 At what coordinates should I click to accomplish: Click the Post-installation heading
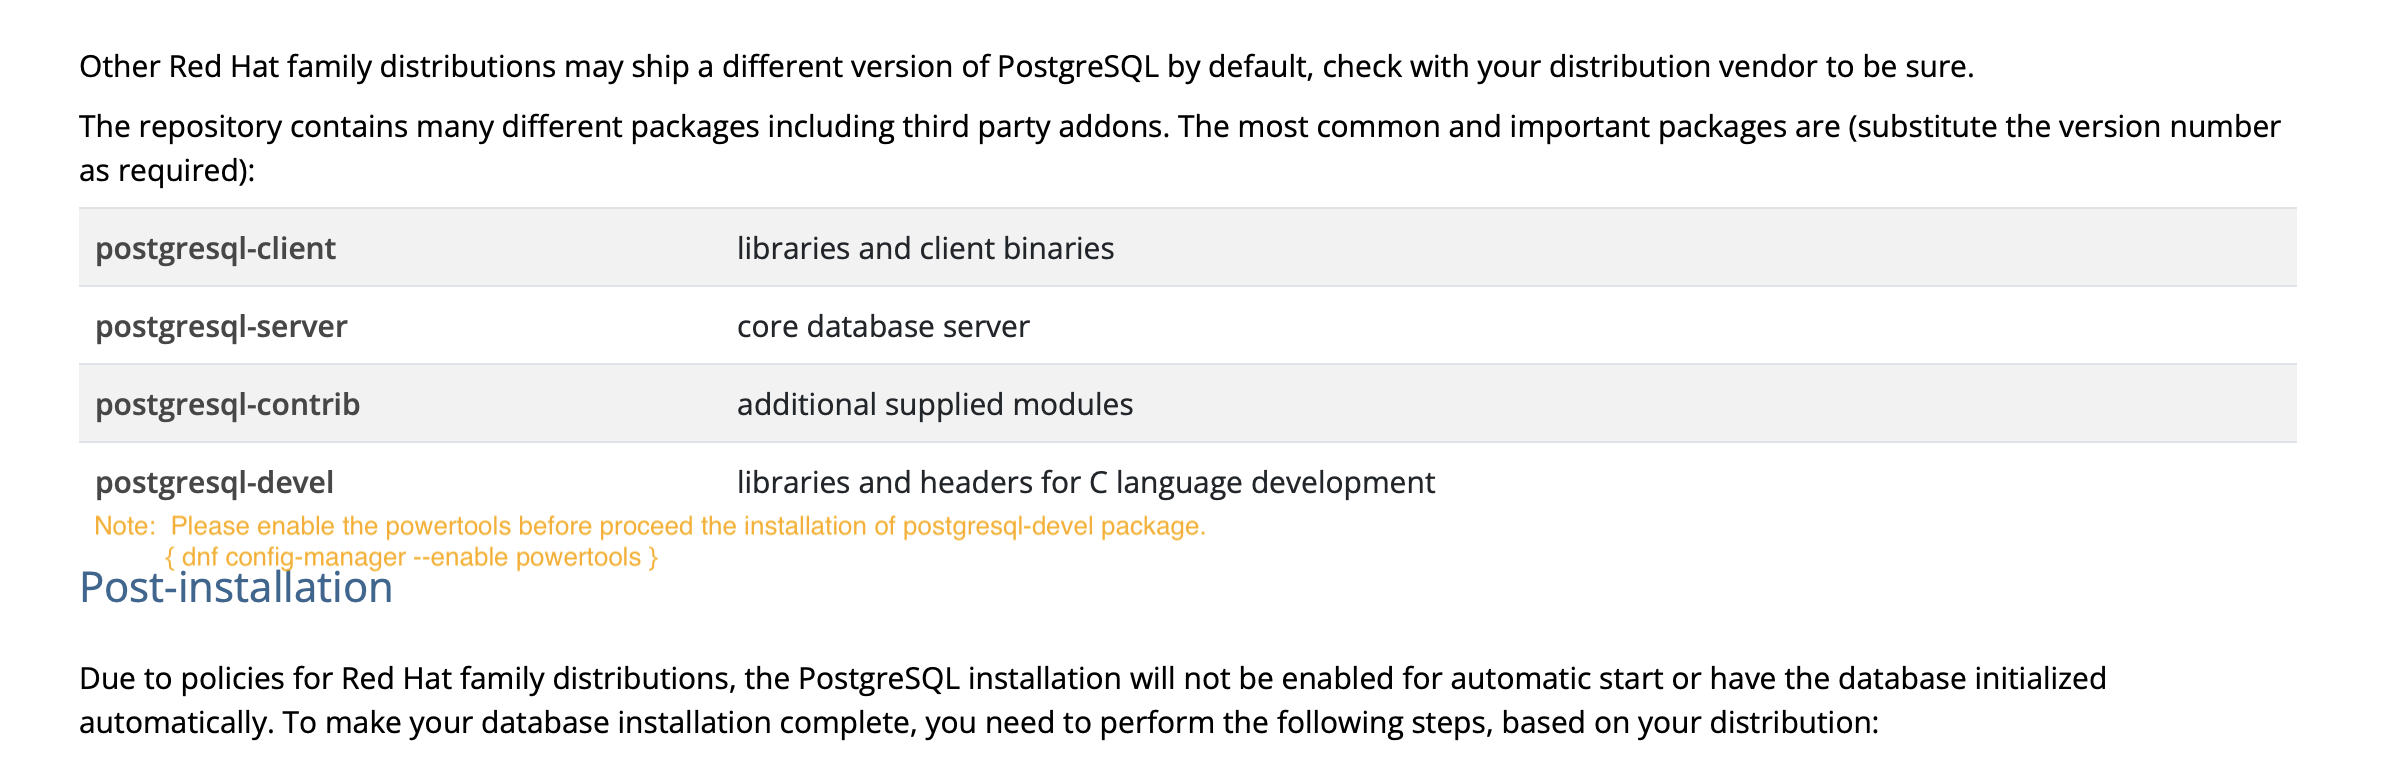(x=236, y=588)
